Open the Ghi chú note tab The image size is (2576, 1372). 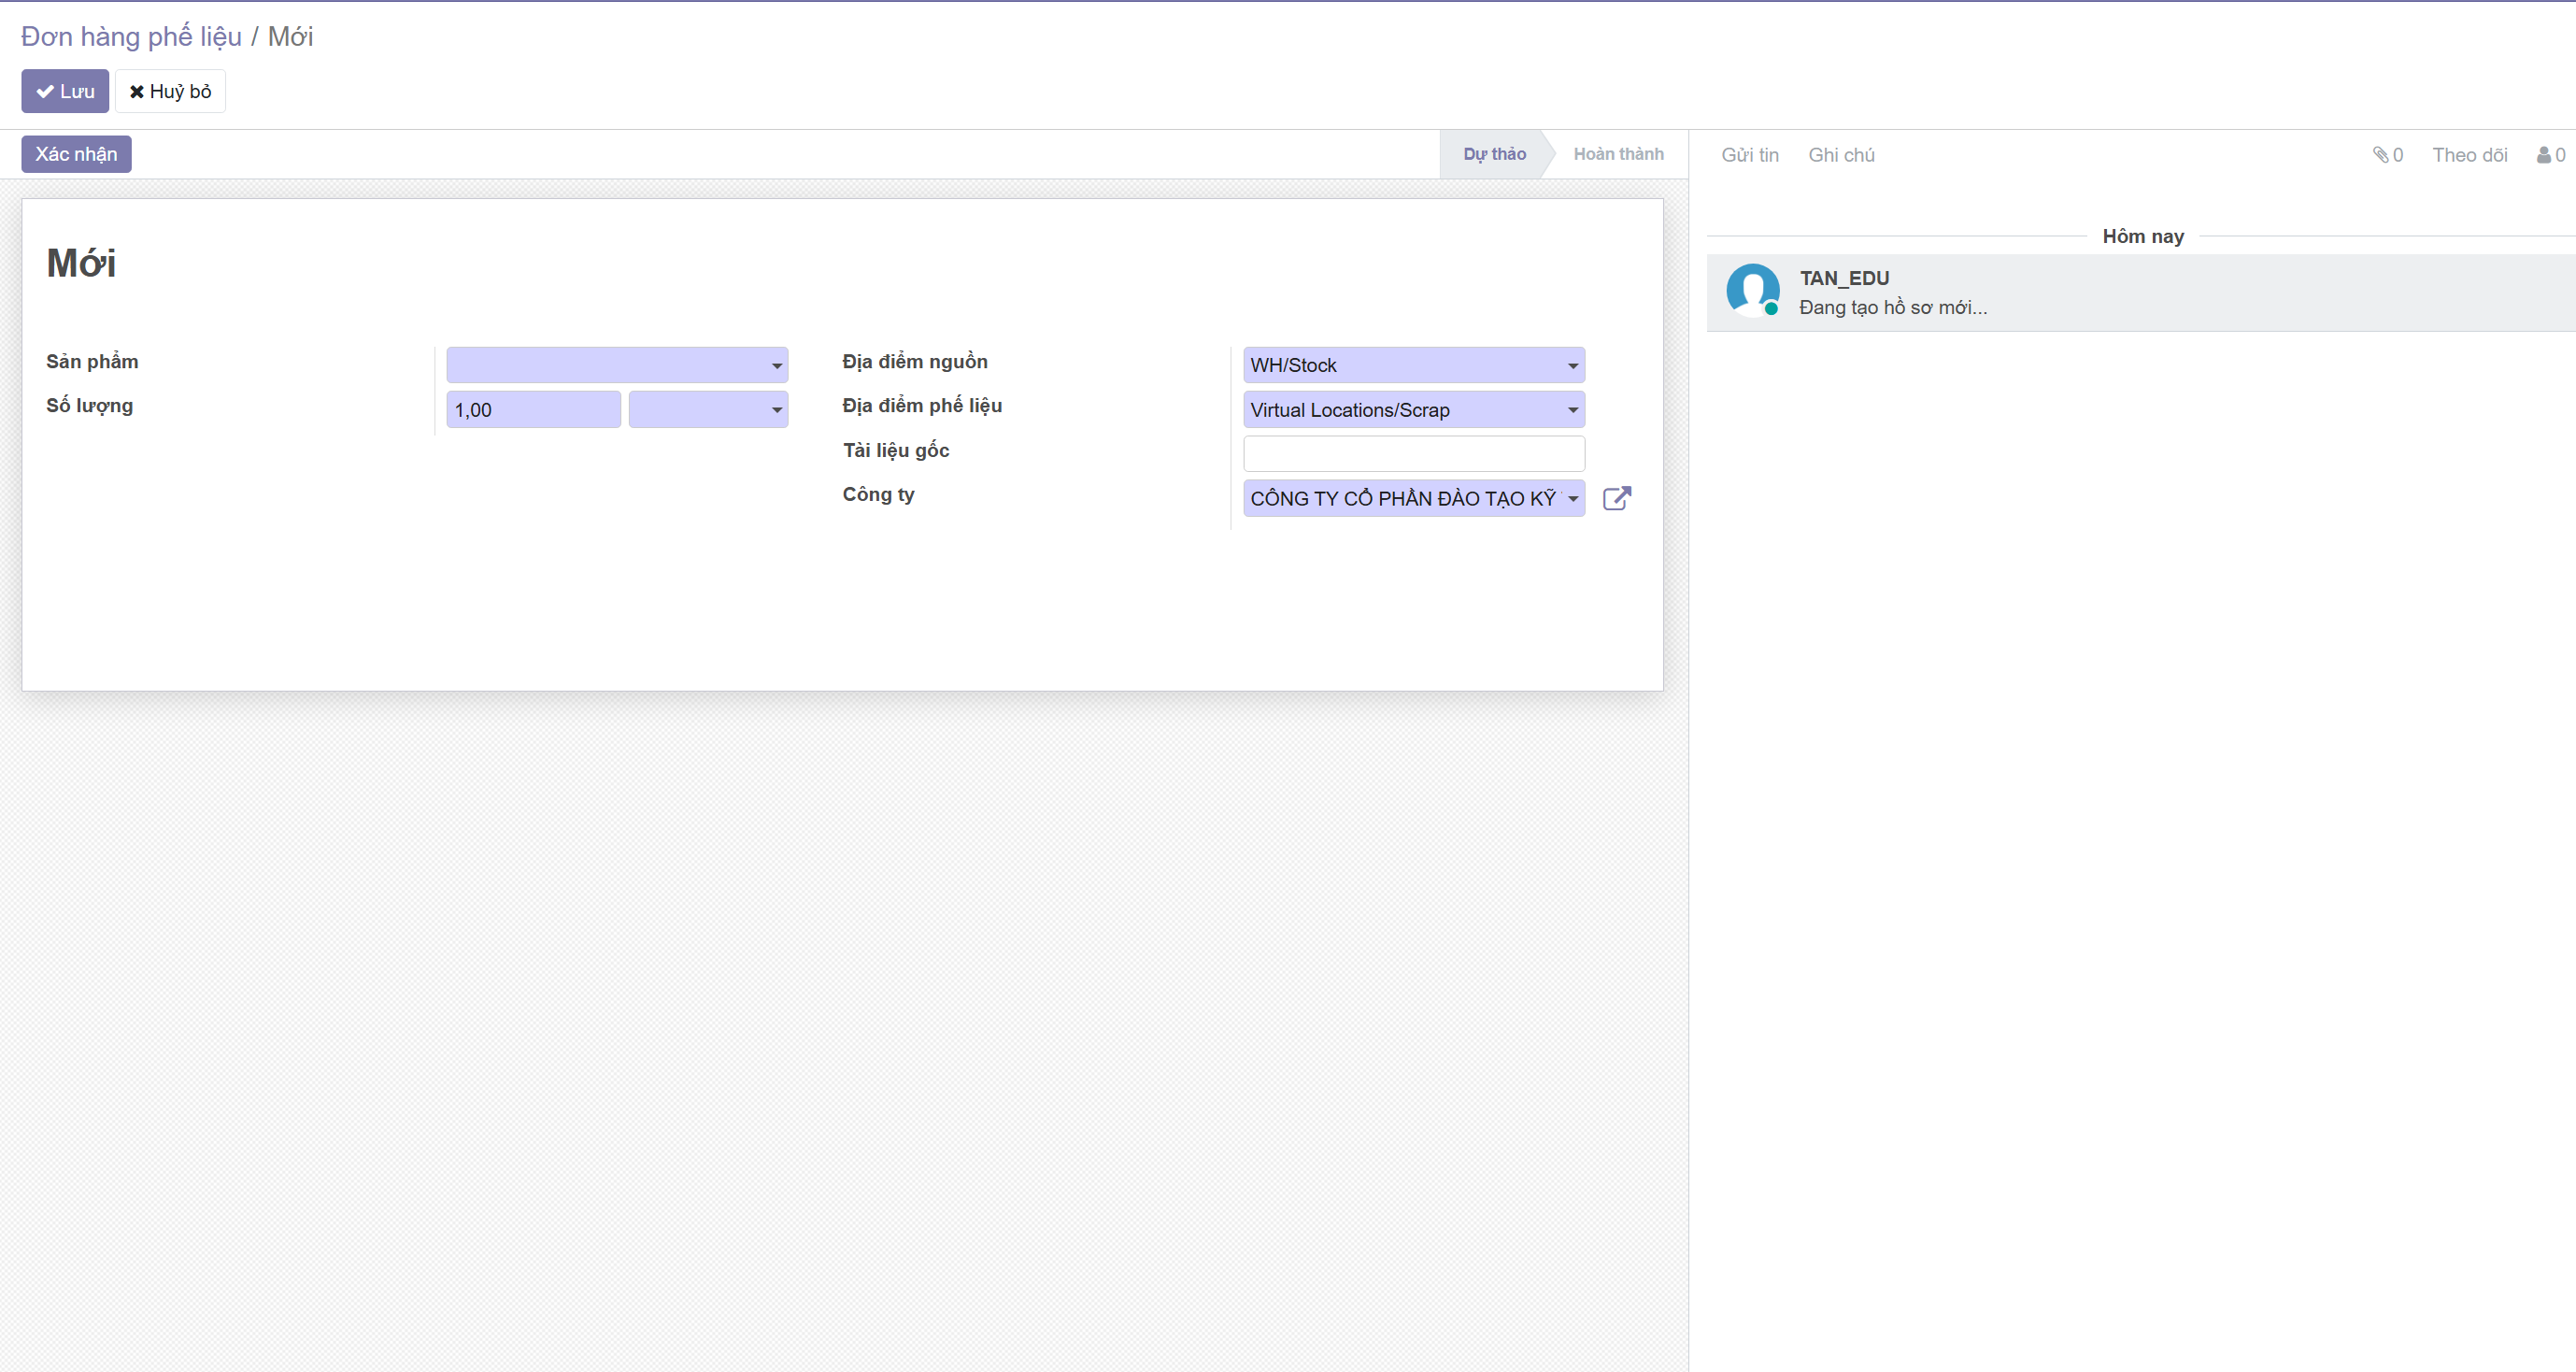point(1840,155)
